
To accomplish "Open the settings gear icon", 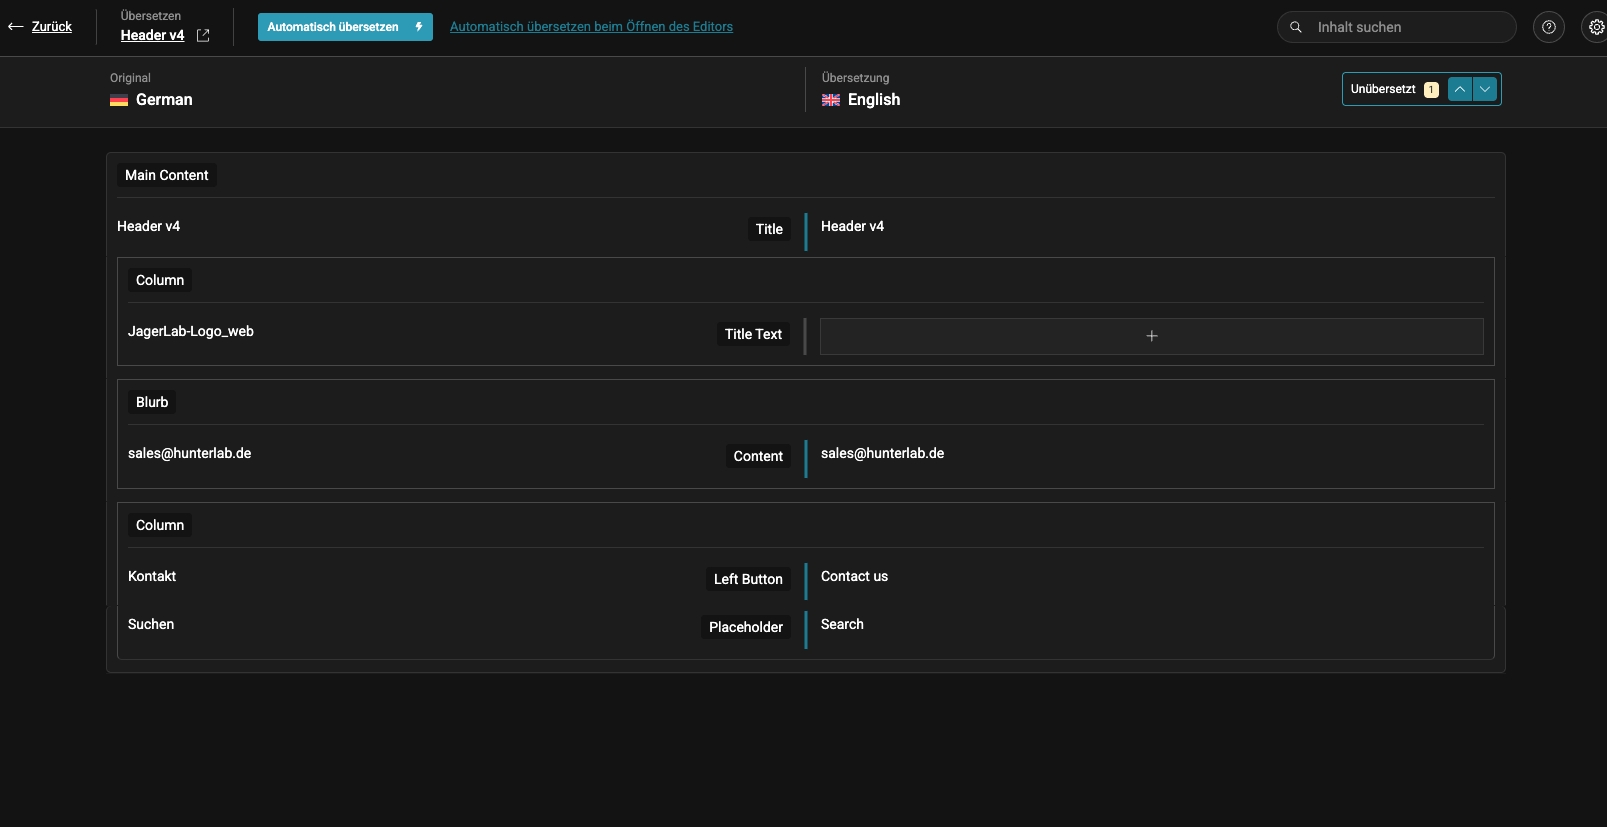I will [x=1596, y=27].
